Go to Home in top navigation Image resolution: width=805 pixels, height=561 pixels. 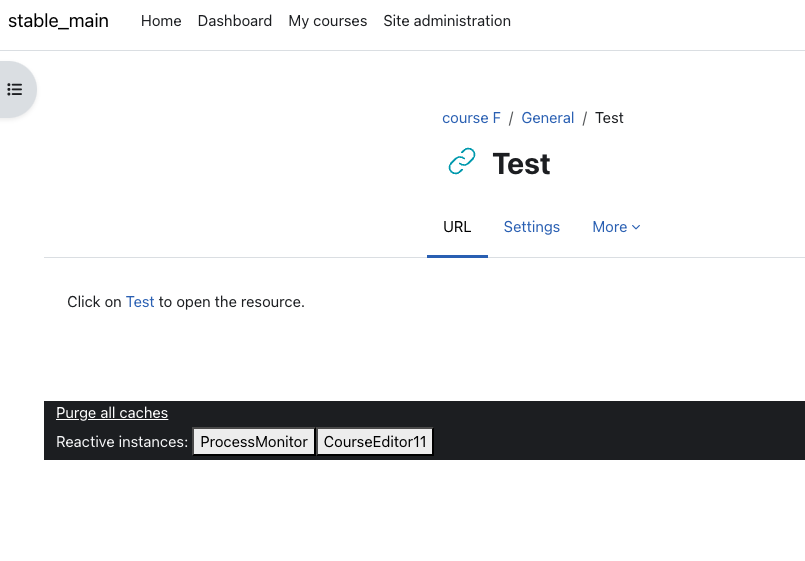click(161, 21)
